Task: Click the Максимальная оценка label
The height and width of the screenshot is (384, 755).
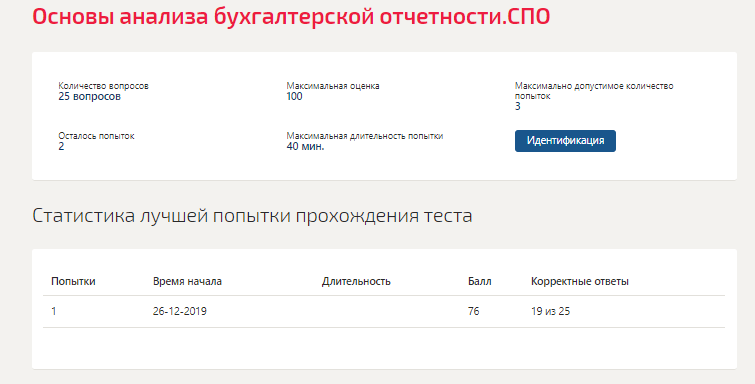Action: click(333, 86)
